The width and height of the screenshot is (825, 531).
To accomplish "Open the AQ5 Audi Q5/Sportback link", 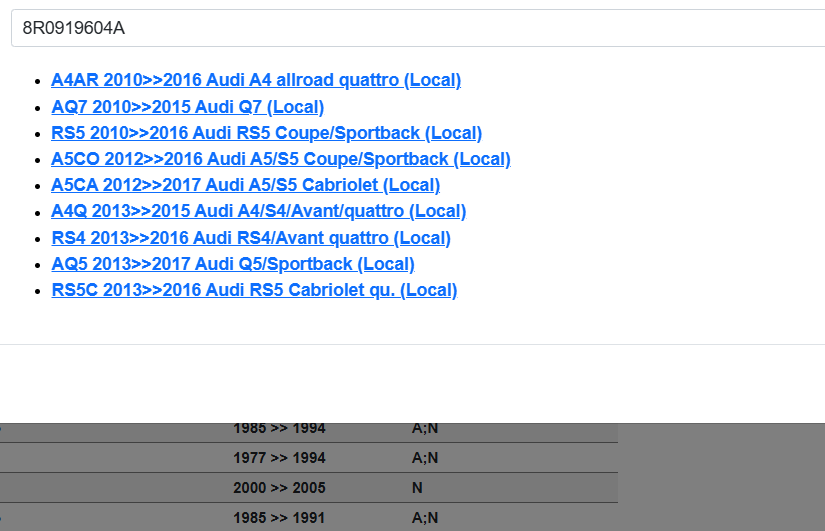I will (x=232, y=264).
